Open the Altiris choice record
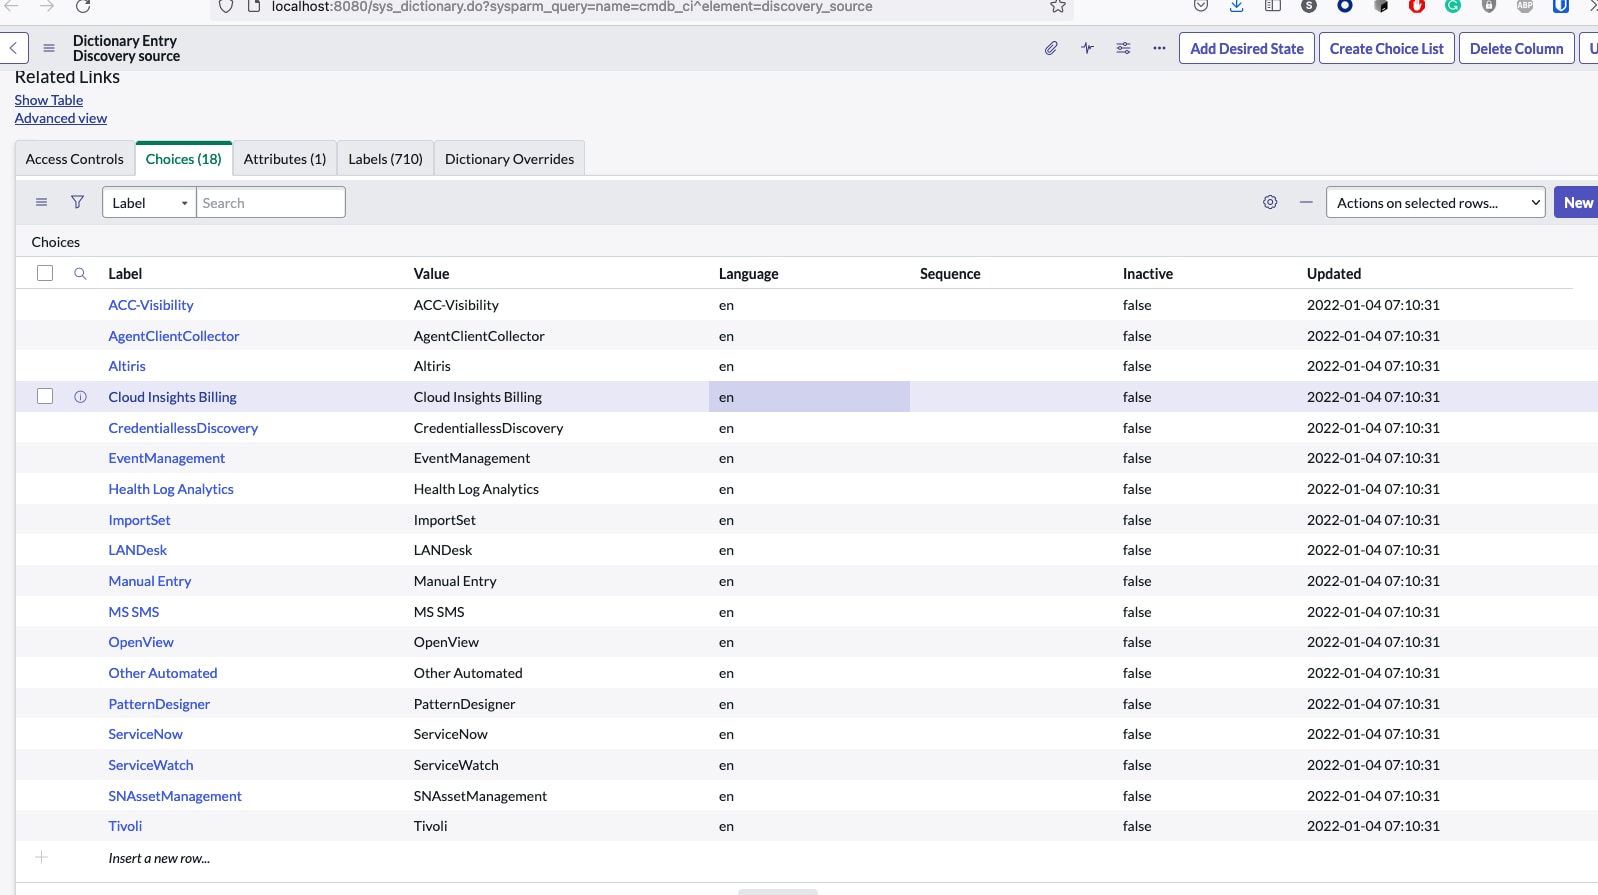The width and height of the screenshot is (1598, 895). pyautogui.click(x=127, y=366)
